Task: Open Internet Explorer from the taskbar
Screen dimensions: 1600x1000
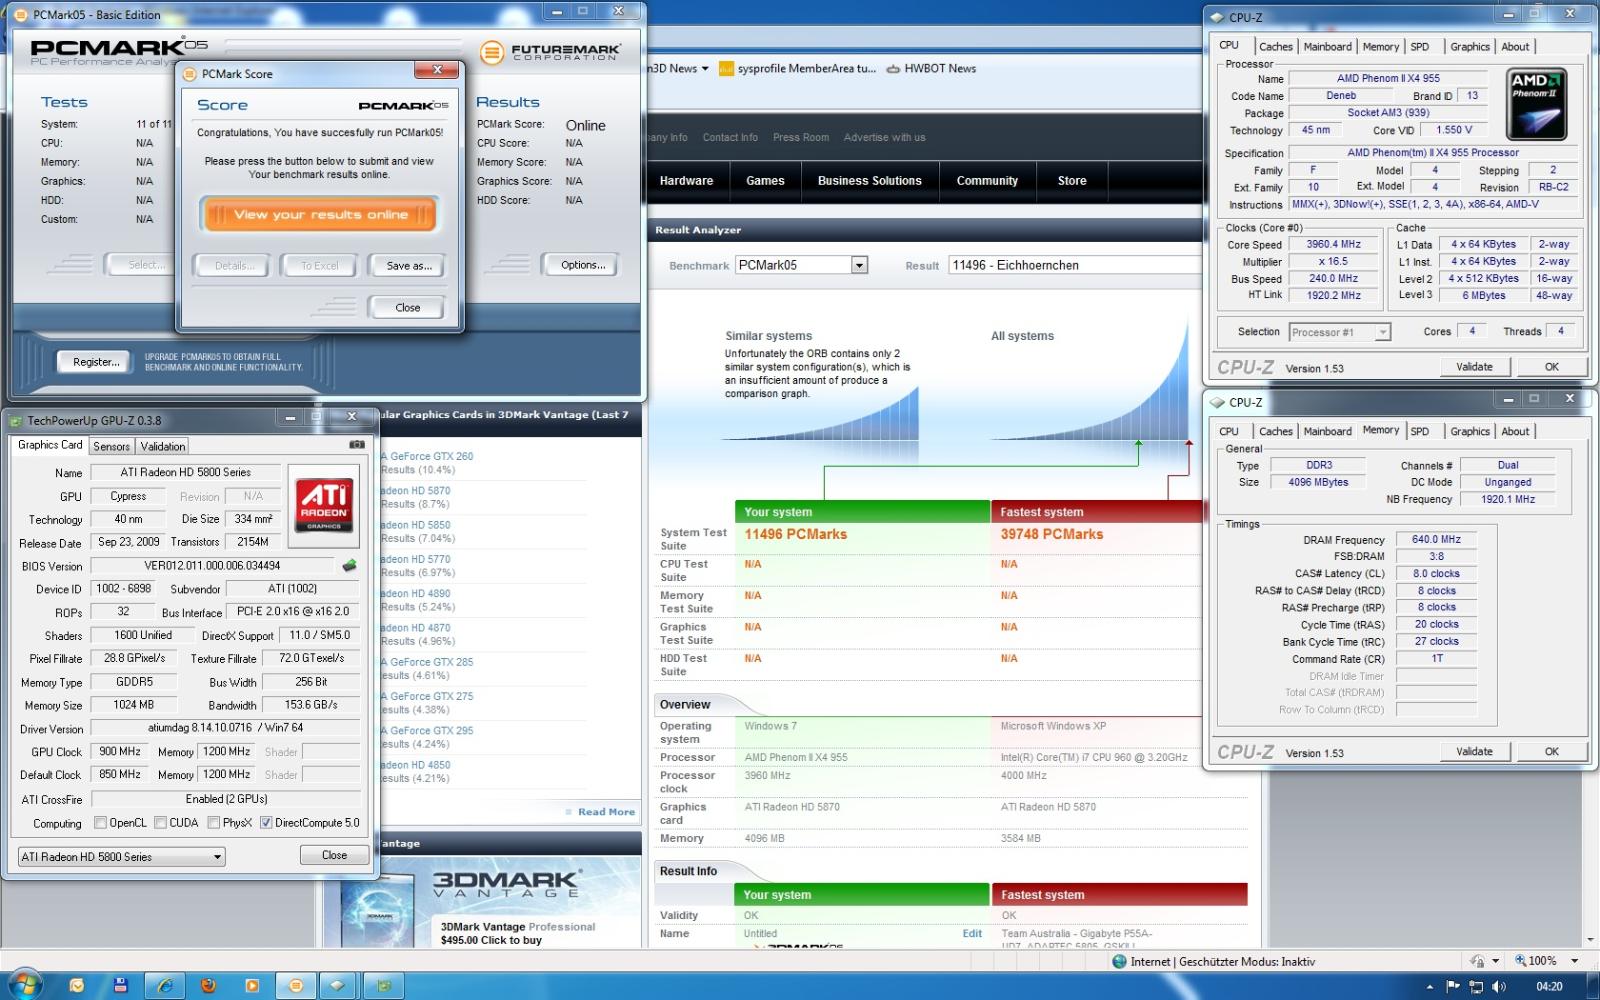Action: [x=165, y=985]
